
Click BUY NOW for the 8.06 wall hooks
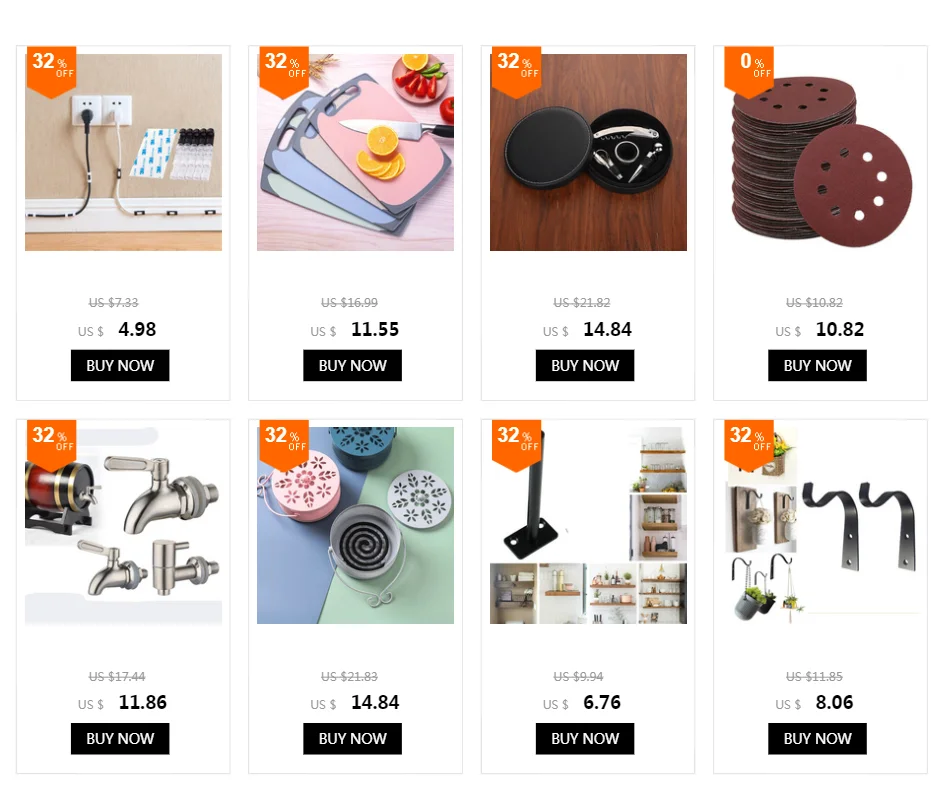(817, 739)
